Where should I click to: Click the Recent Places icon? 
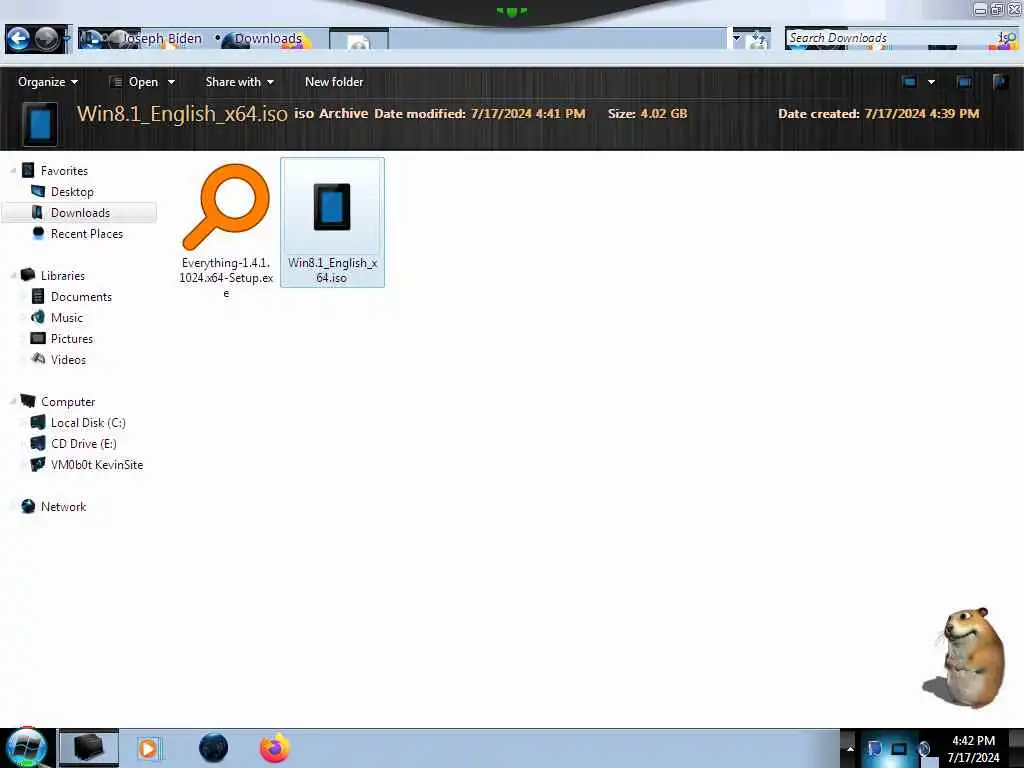click(x=38, y=233)
